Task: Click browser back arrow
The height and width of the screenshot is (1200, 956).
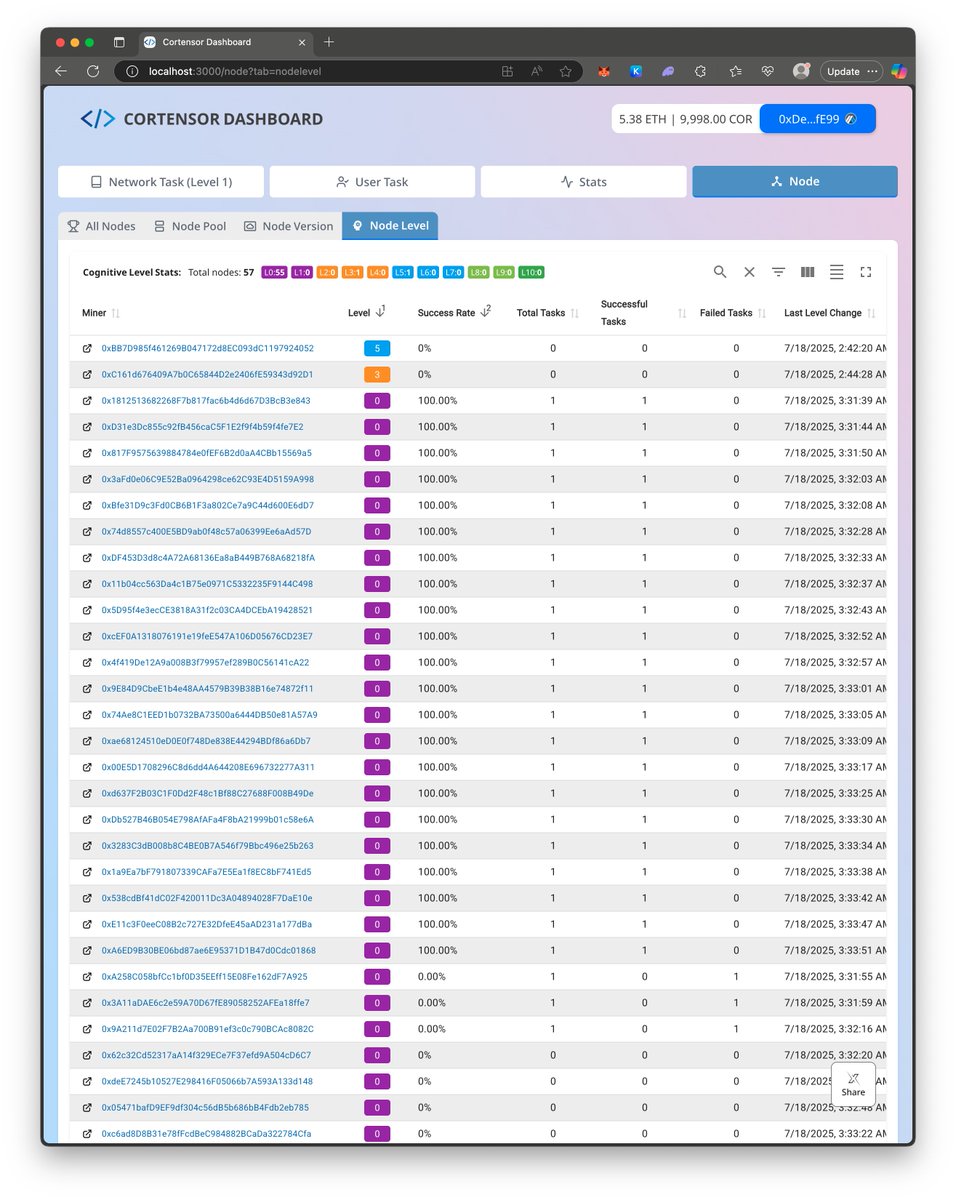Action: (61, 71)
